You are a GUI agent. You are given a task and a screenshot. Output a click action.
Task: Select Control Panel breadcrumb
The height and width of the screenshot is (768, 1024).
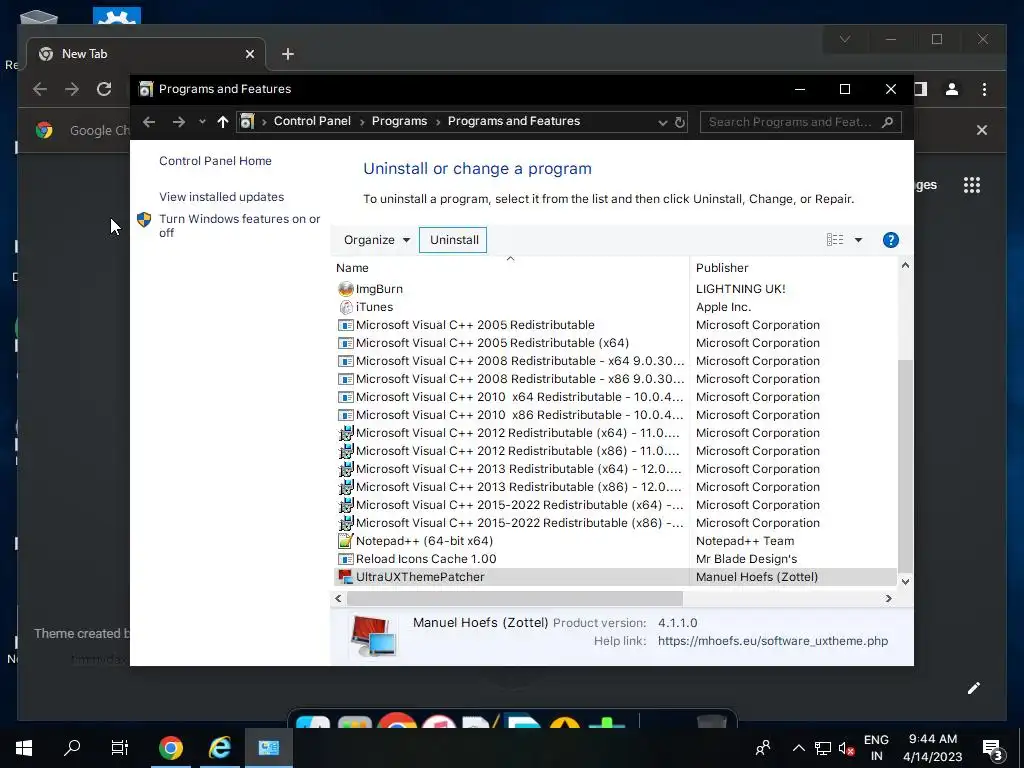point(312,121)
